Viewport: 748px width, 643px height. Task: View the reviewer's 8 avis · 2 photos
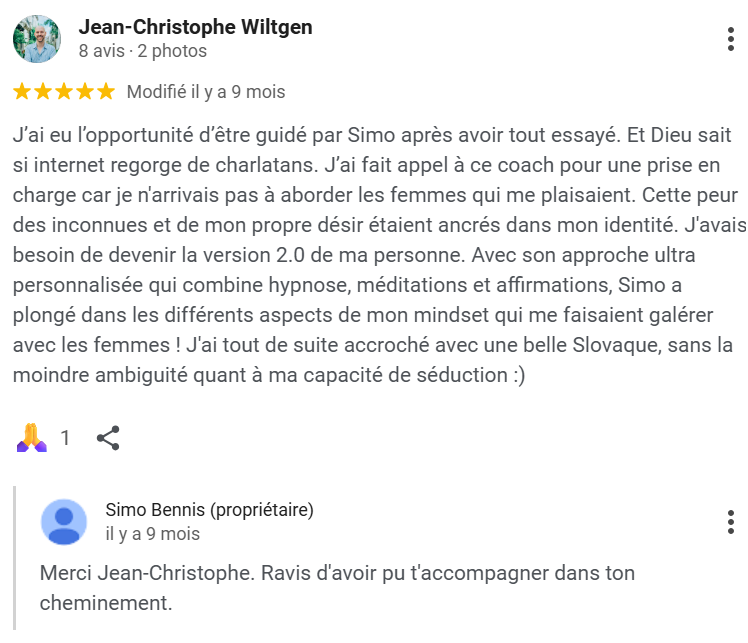(143, 51)
